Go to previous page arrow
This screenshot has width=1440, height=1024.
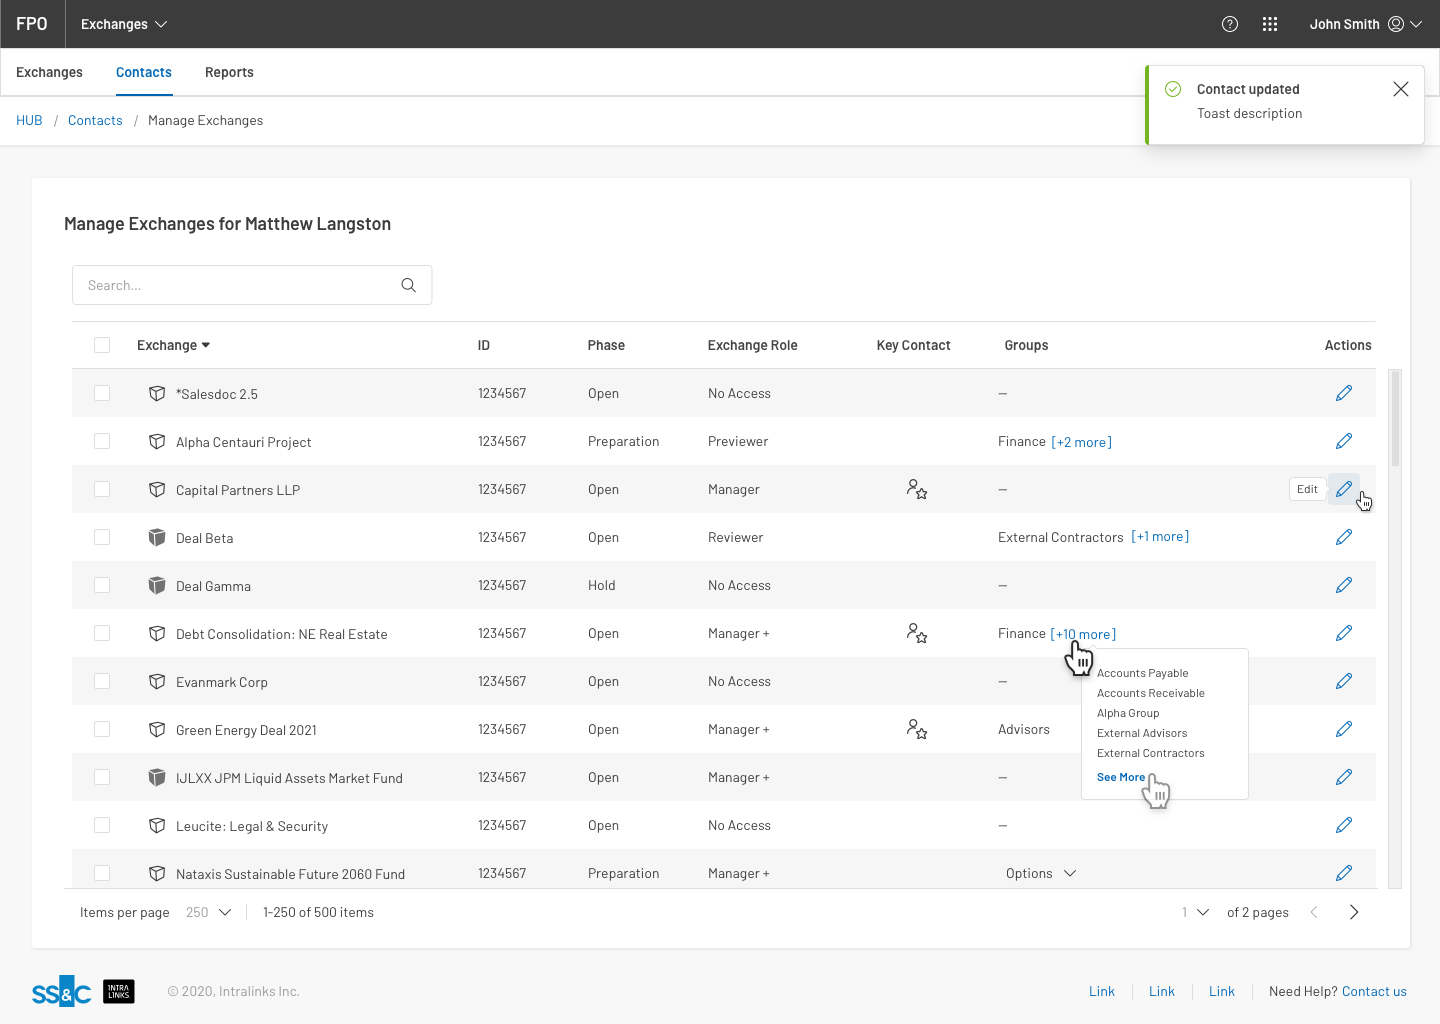pos(1314,912)
